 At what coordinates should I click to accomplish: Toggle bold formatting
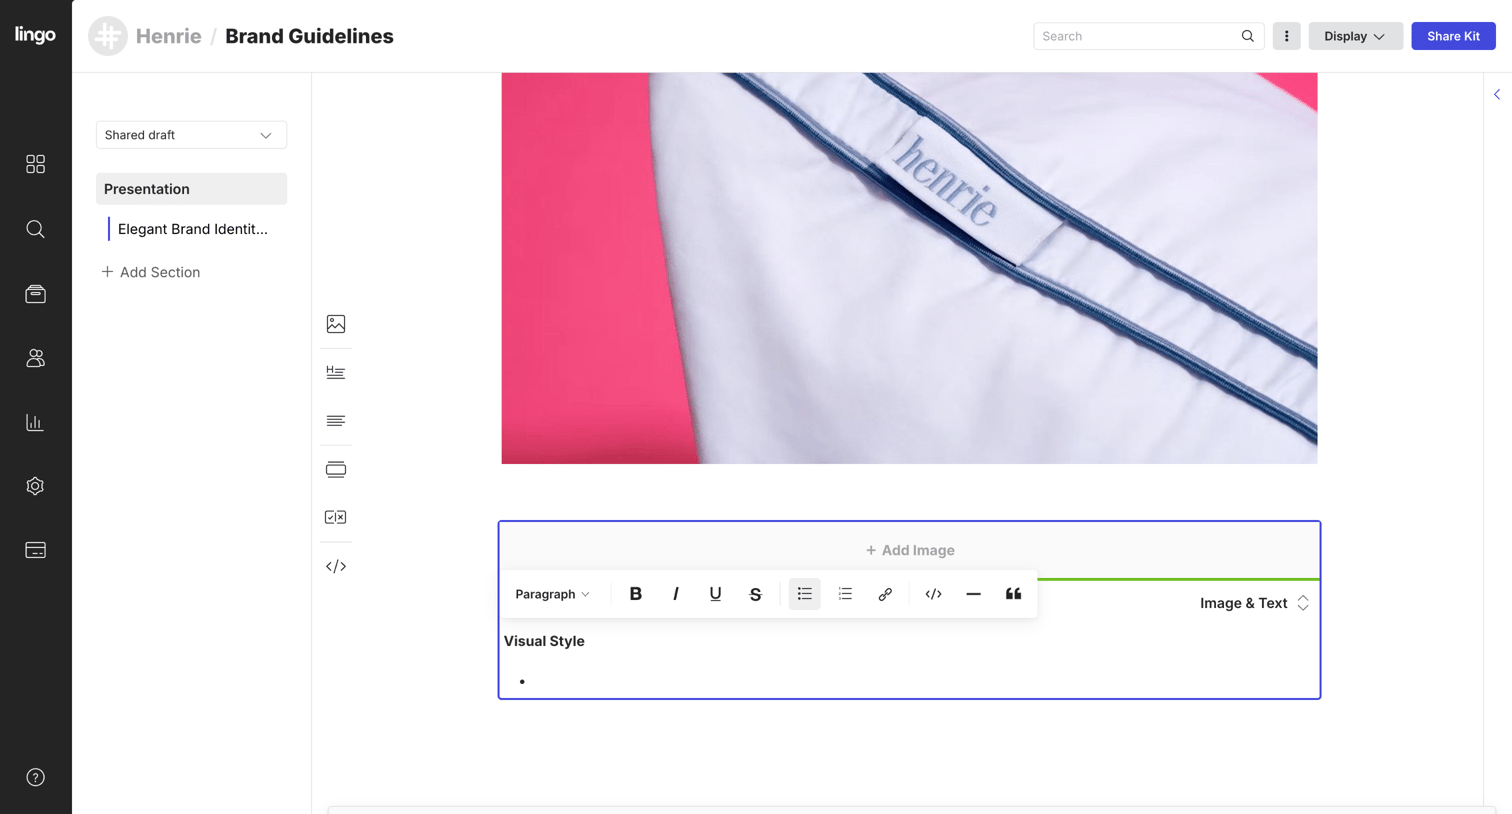[635, 594]
